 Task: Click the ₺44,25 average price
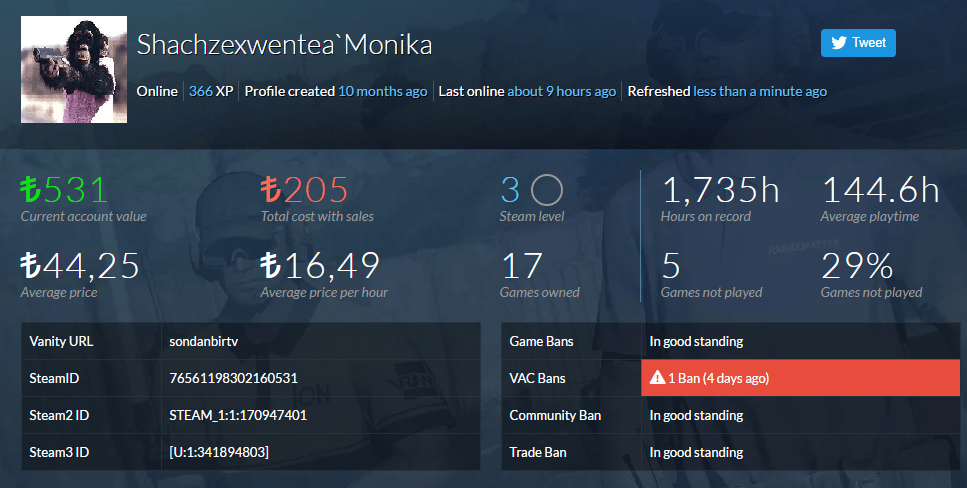[80, 266]
